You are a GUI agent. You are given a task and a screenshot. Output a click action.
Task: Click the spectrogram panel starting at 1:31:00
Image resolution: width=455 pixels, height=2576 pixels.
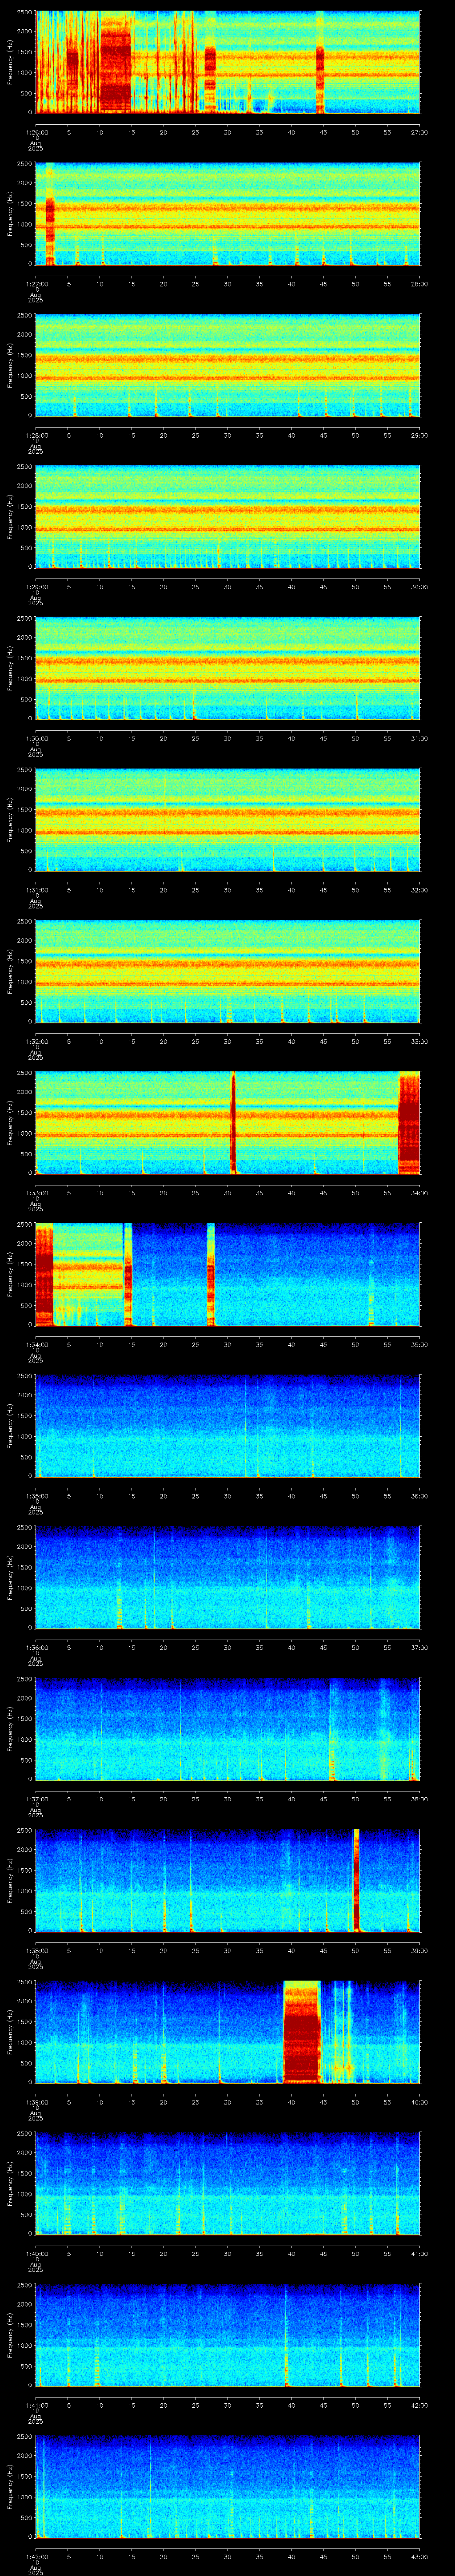[228, 820]
